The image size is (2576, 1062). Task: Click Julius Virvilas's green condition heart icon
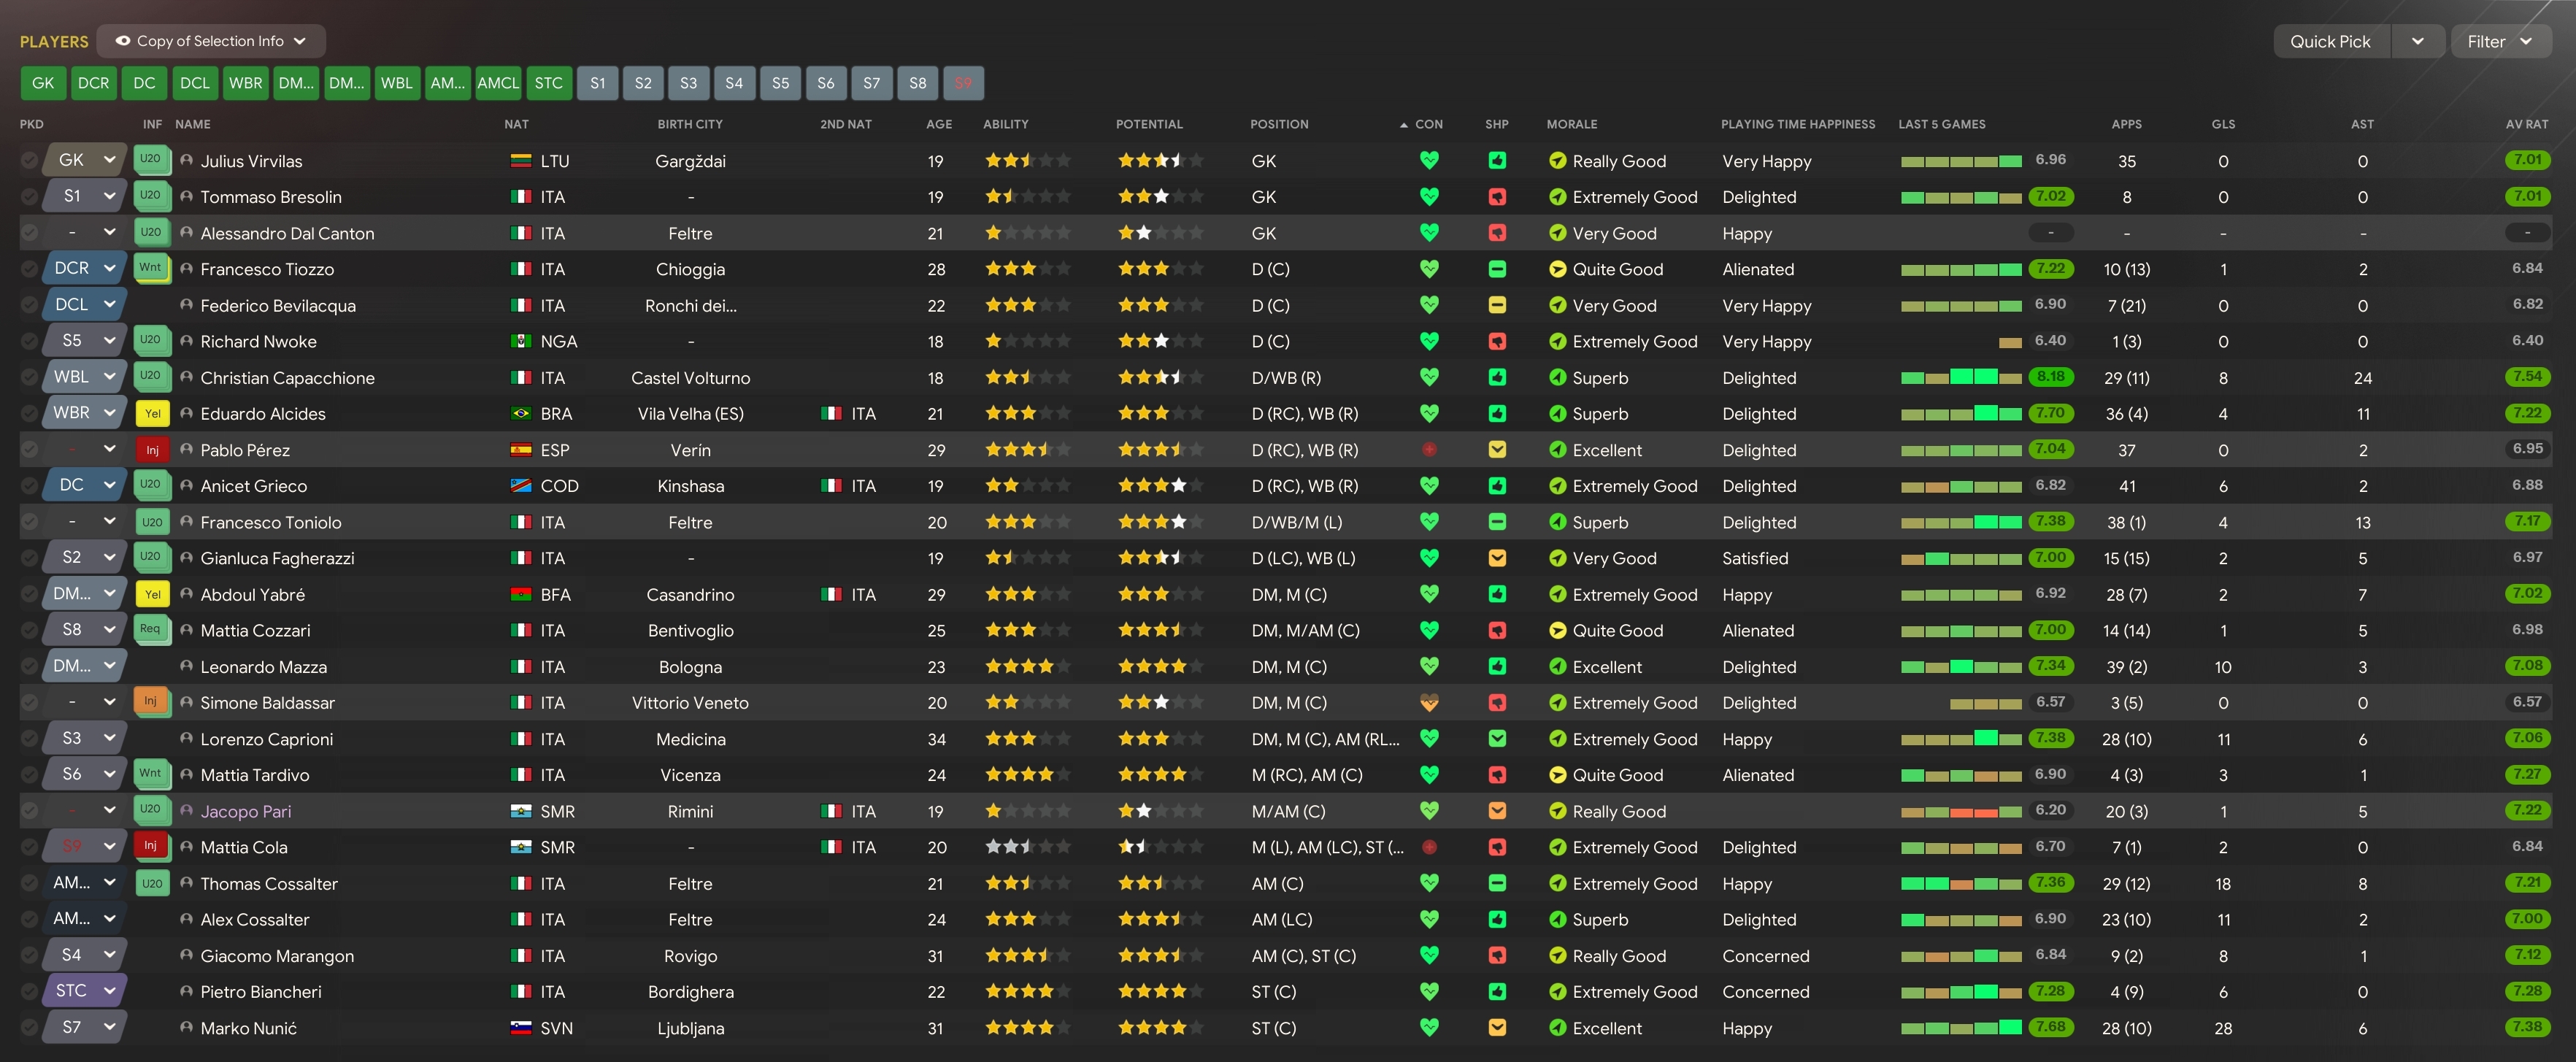(x=1429, y=160)
